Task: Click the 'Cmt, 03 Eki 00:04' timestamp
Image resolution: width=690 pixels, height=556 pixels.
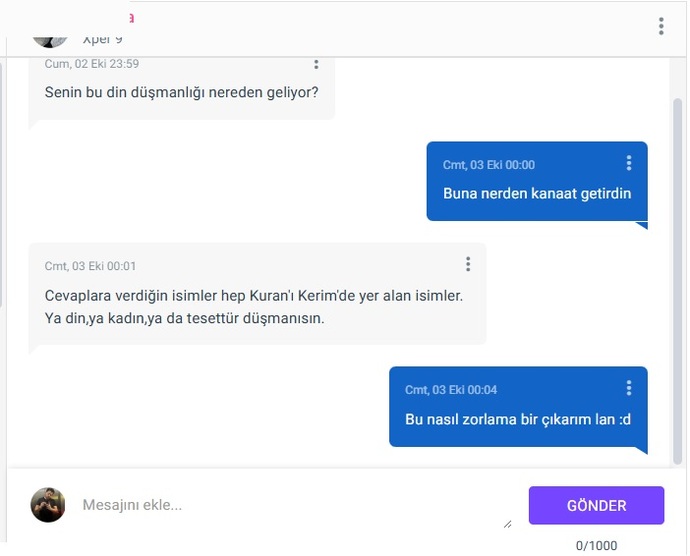Action: (451, 390)
